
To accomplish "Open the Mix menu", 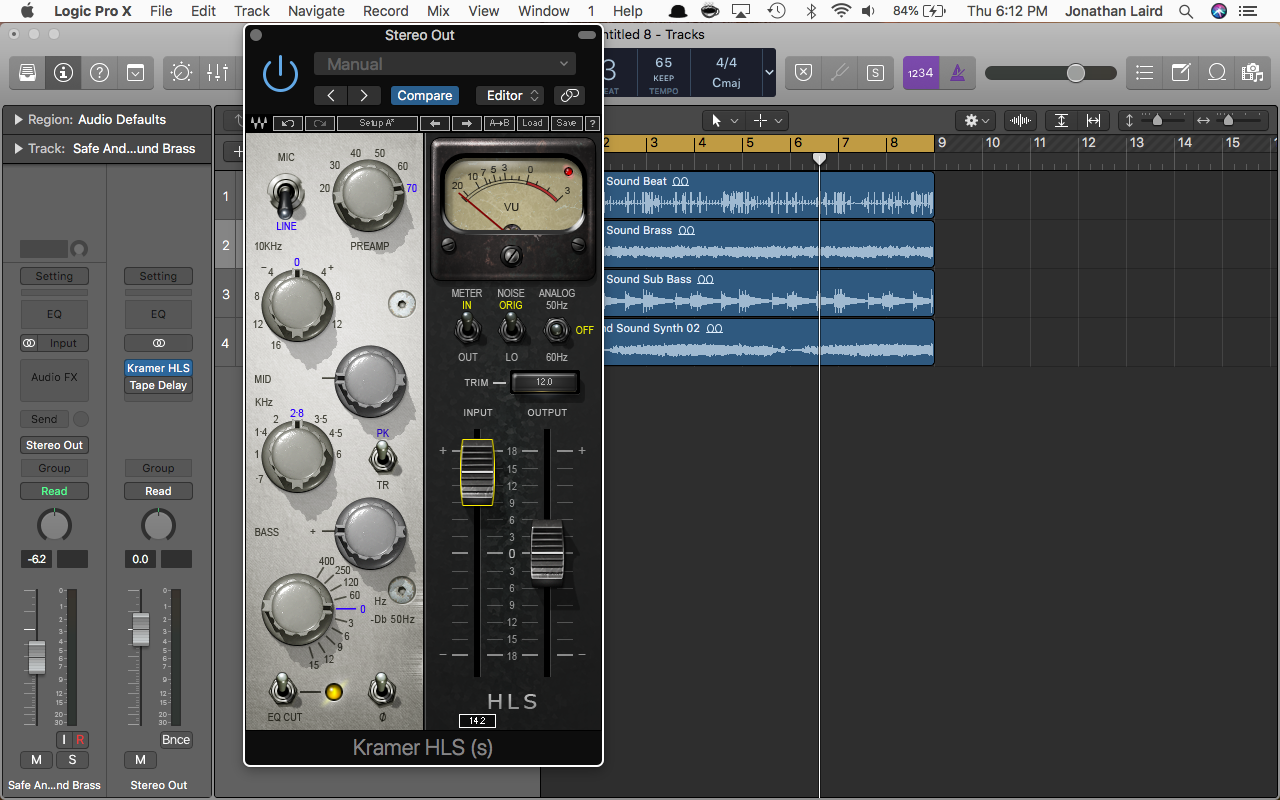I will coord(438,11).
